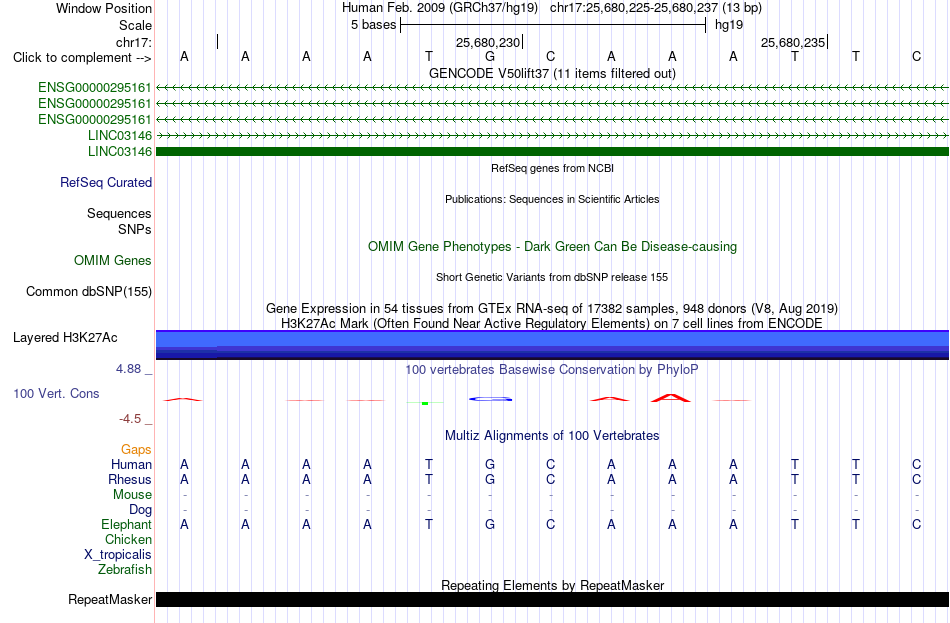The image size is (950, 623).
Task: Click 'RefSeq genes from NCBI' title
Action: pos(552,168)
